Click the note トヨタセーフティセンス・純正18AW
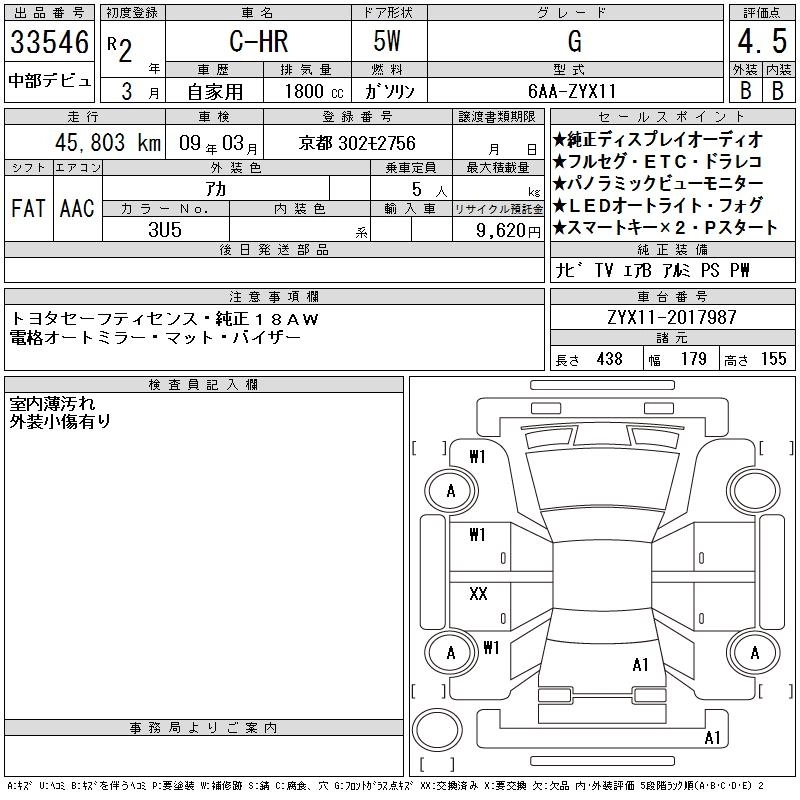Image resolution: width=800 pixels, height=800 pixels. click(164, 319)
